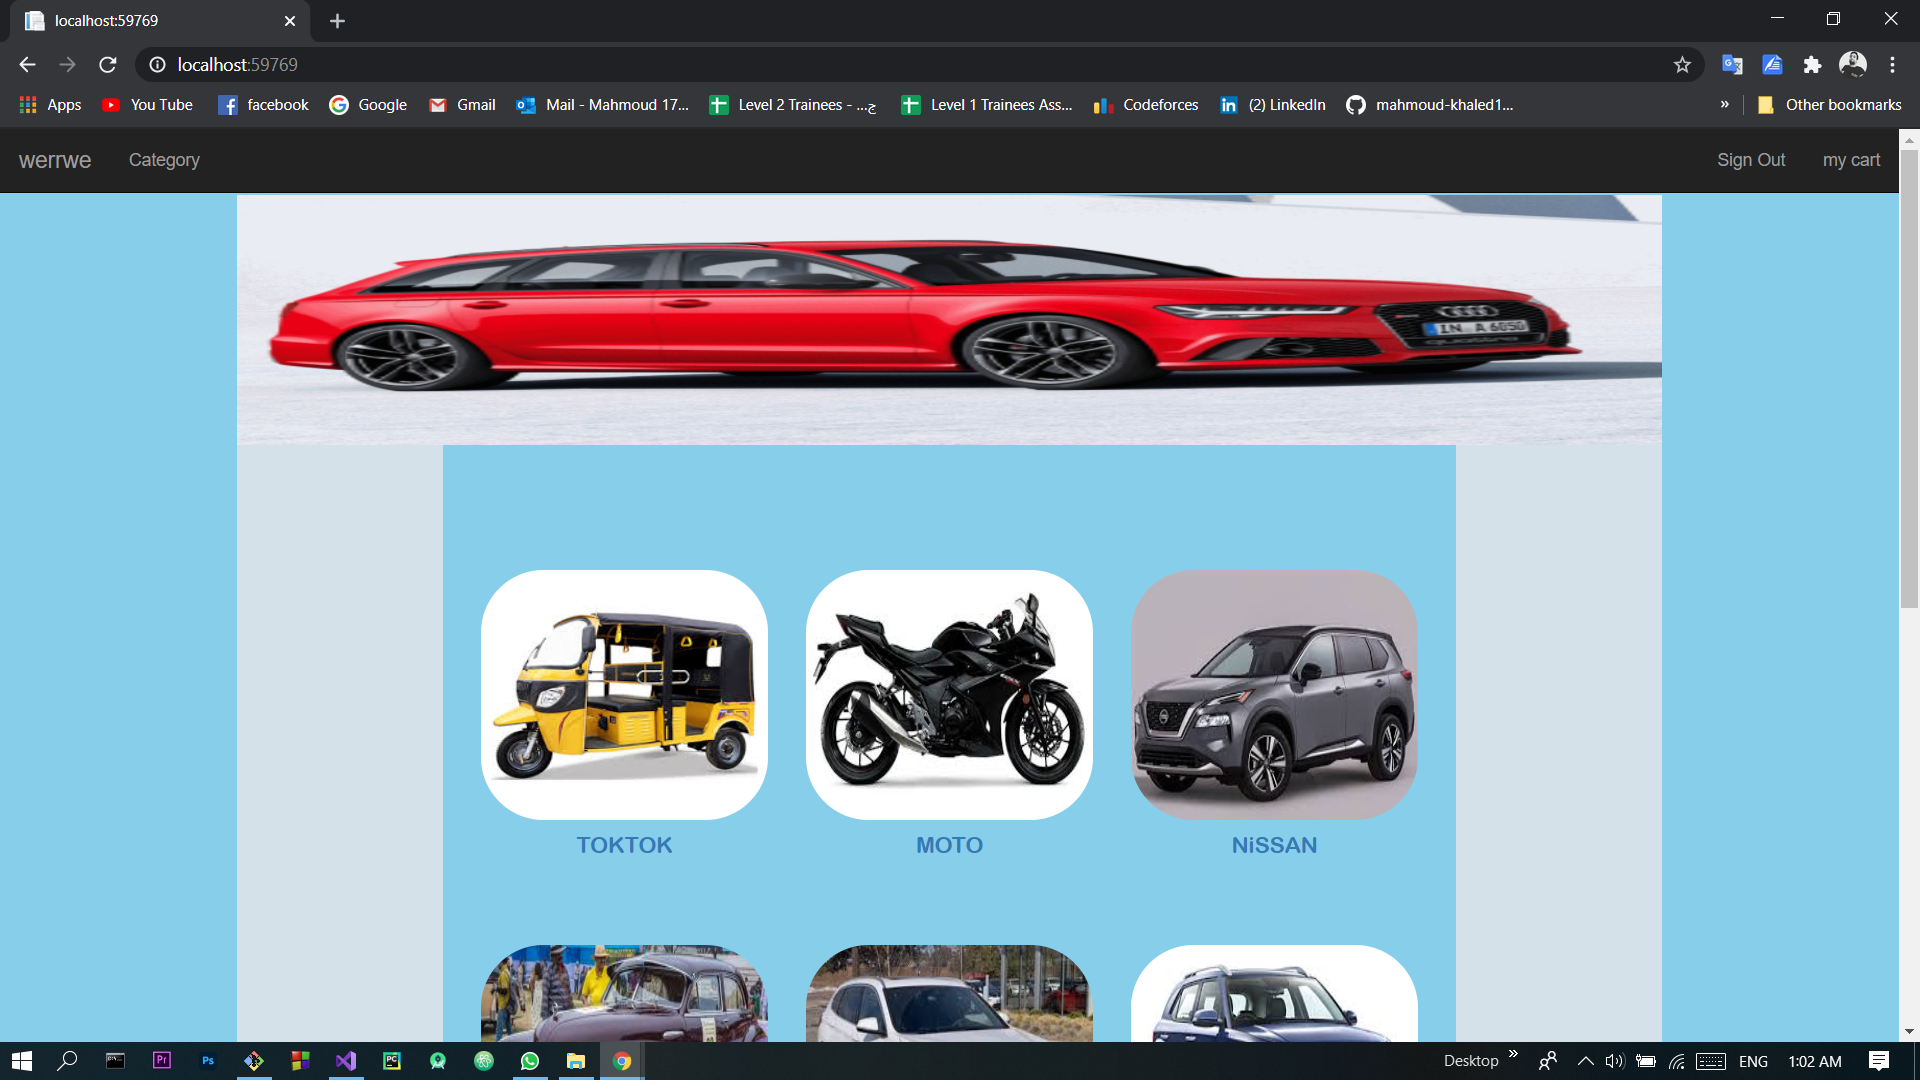Viewport: 1920px width, 1080px height.
Task: Close the localhost:59769 tab
Action: tap(290, 21)
